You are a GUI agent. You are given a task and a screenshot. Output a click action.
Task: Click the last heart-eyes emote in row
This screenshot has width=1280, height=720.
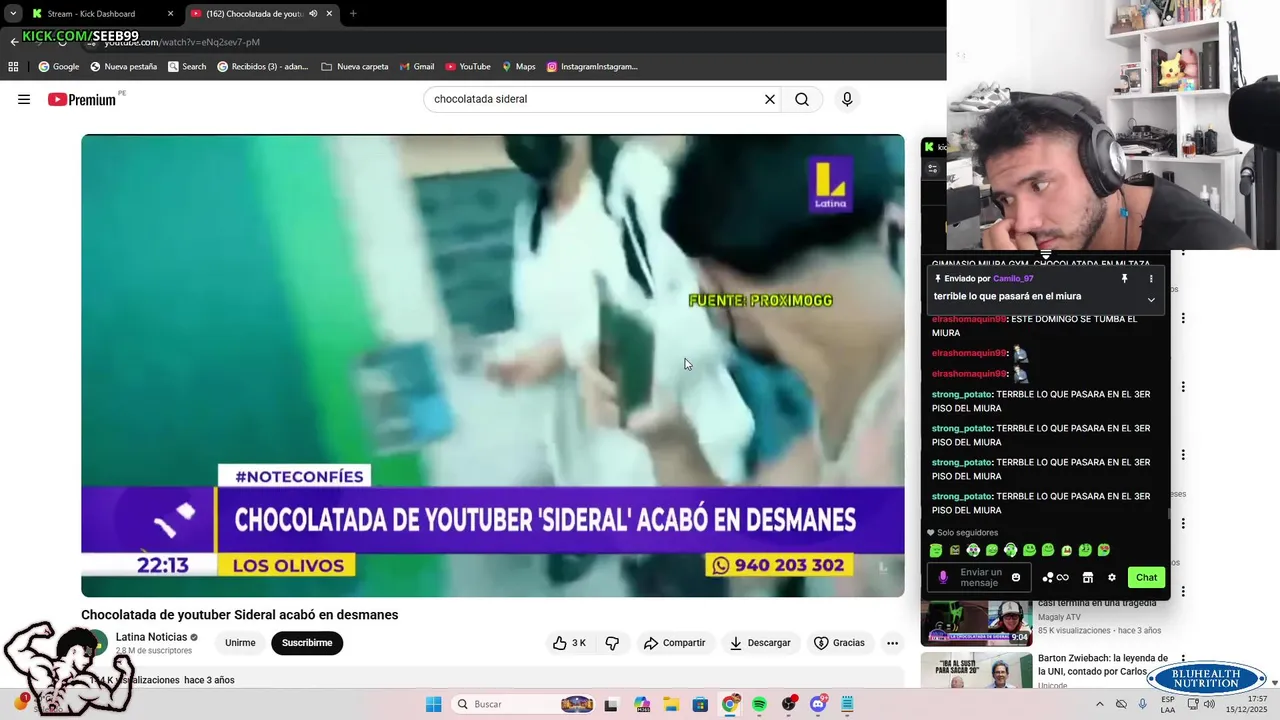pos(1104,550)
